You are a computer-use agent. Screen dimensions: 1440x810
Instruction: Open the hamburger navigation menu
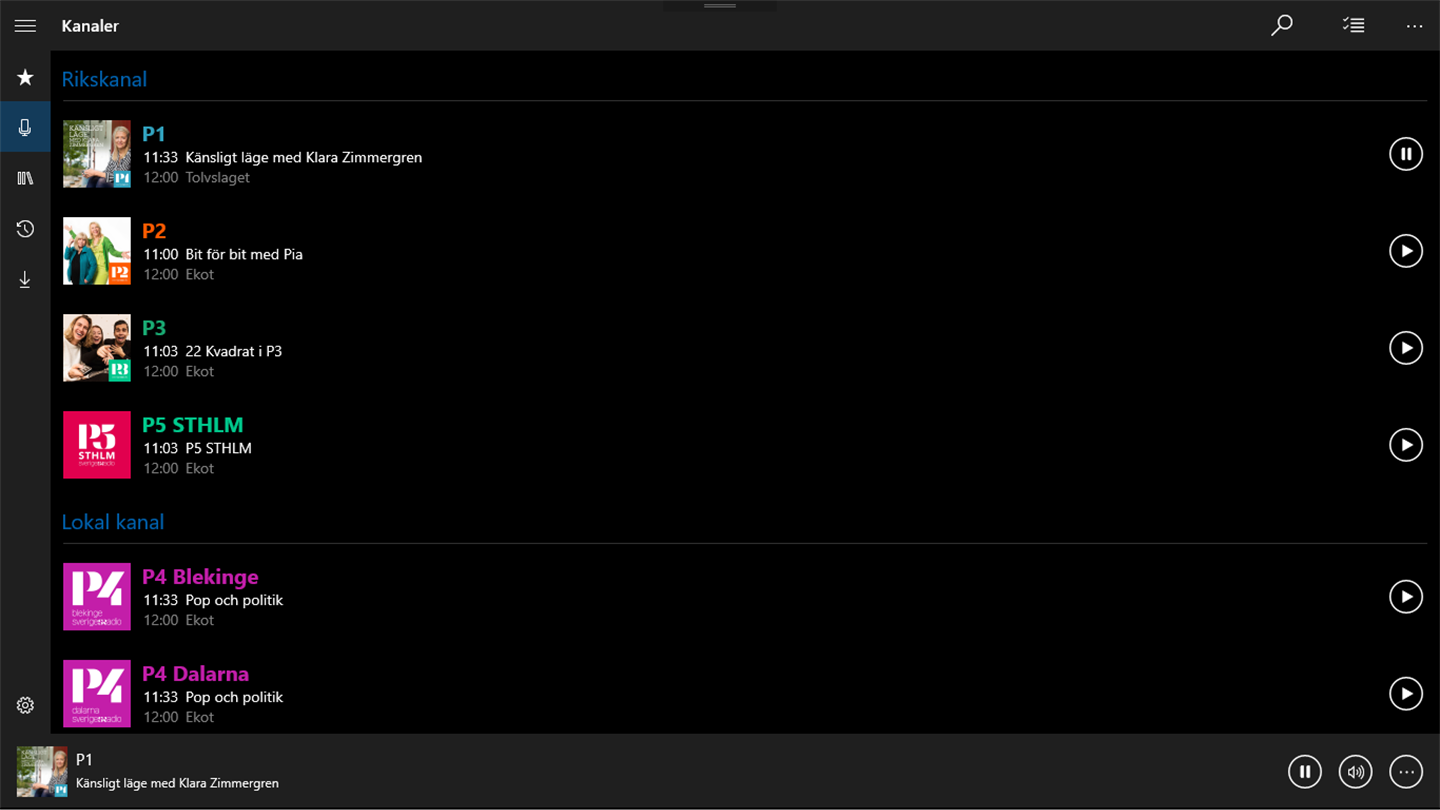tap(25, 26)
